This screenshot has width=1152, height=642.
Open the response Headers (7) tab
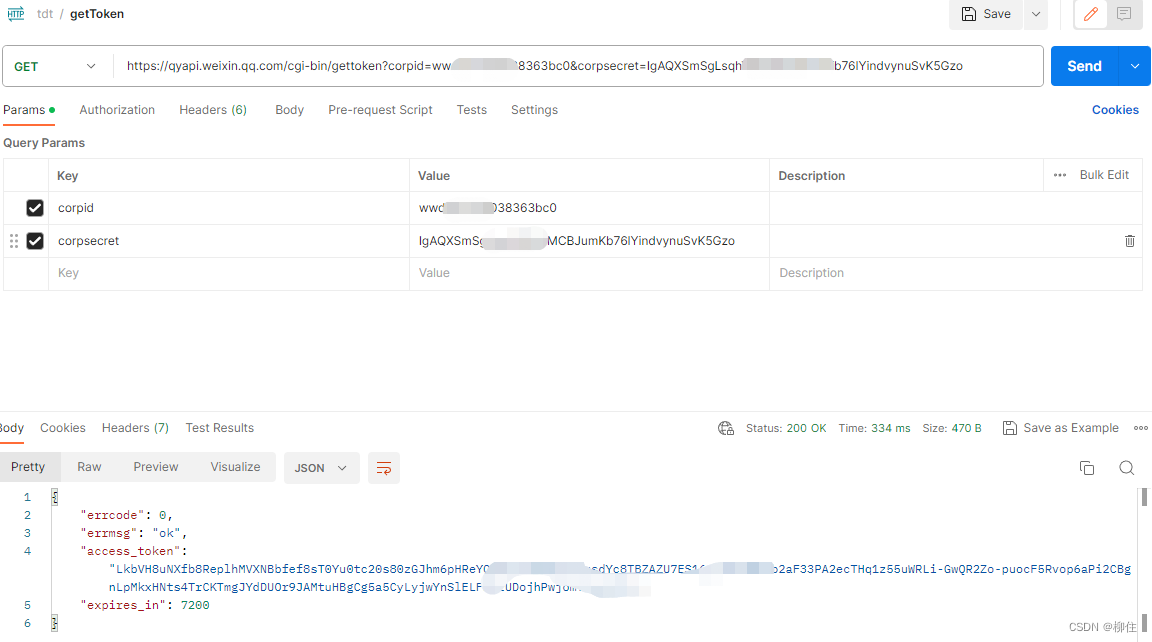click(x=135, y=428)
